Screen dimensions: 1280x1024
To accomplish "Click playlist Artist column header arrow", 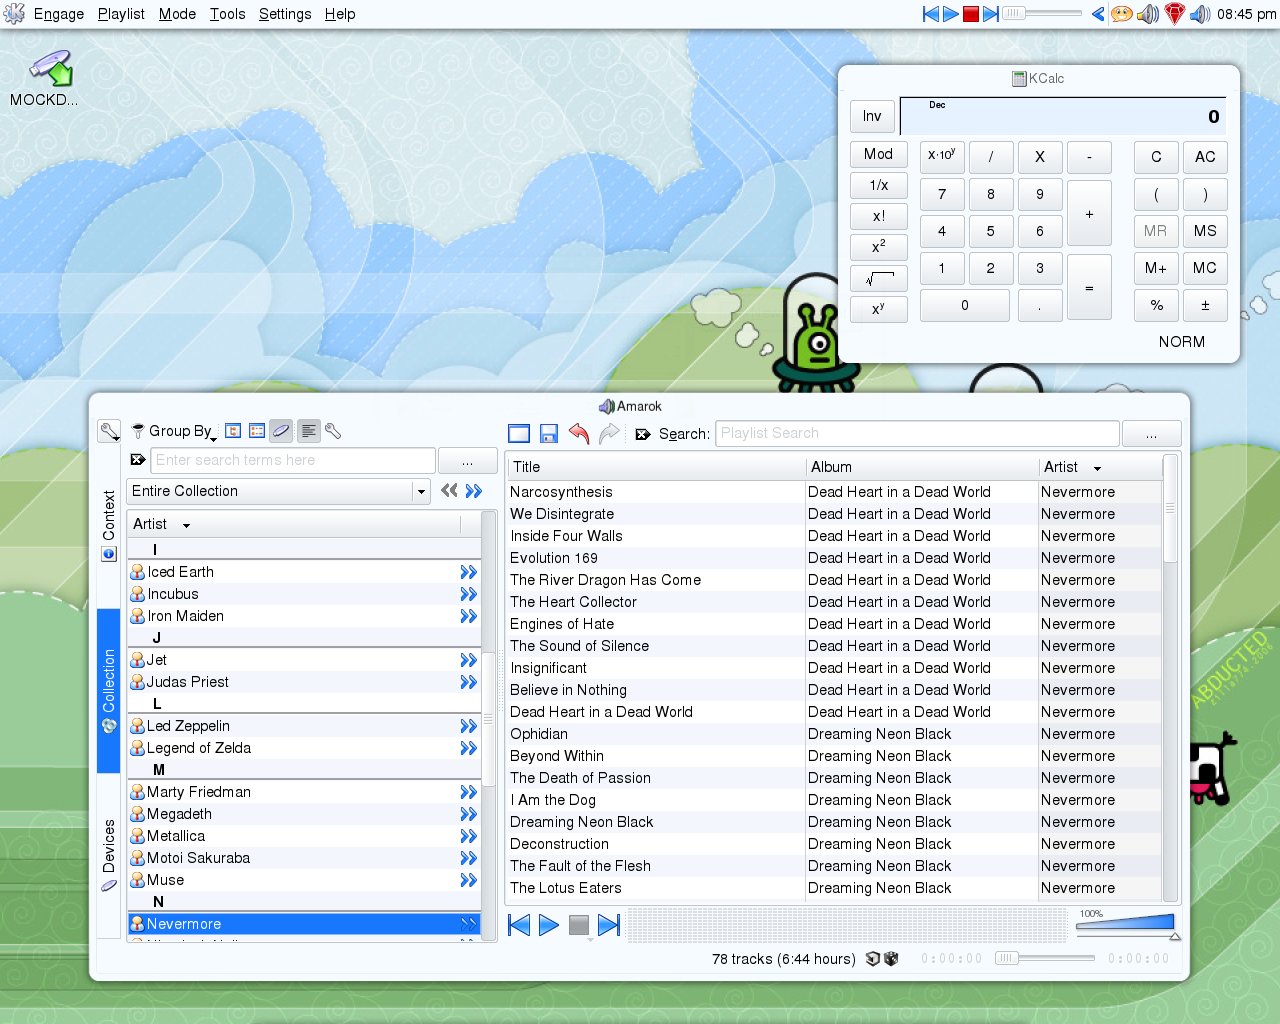I will 1097,468.
